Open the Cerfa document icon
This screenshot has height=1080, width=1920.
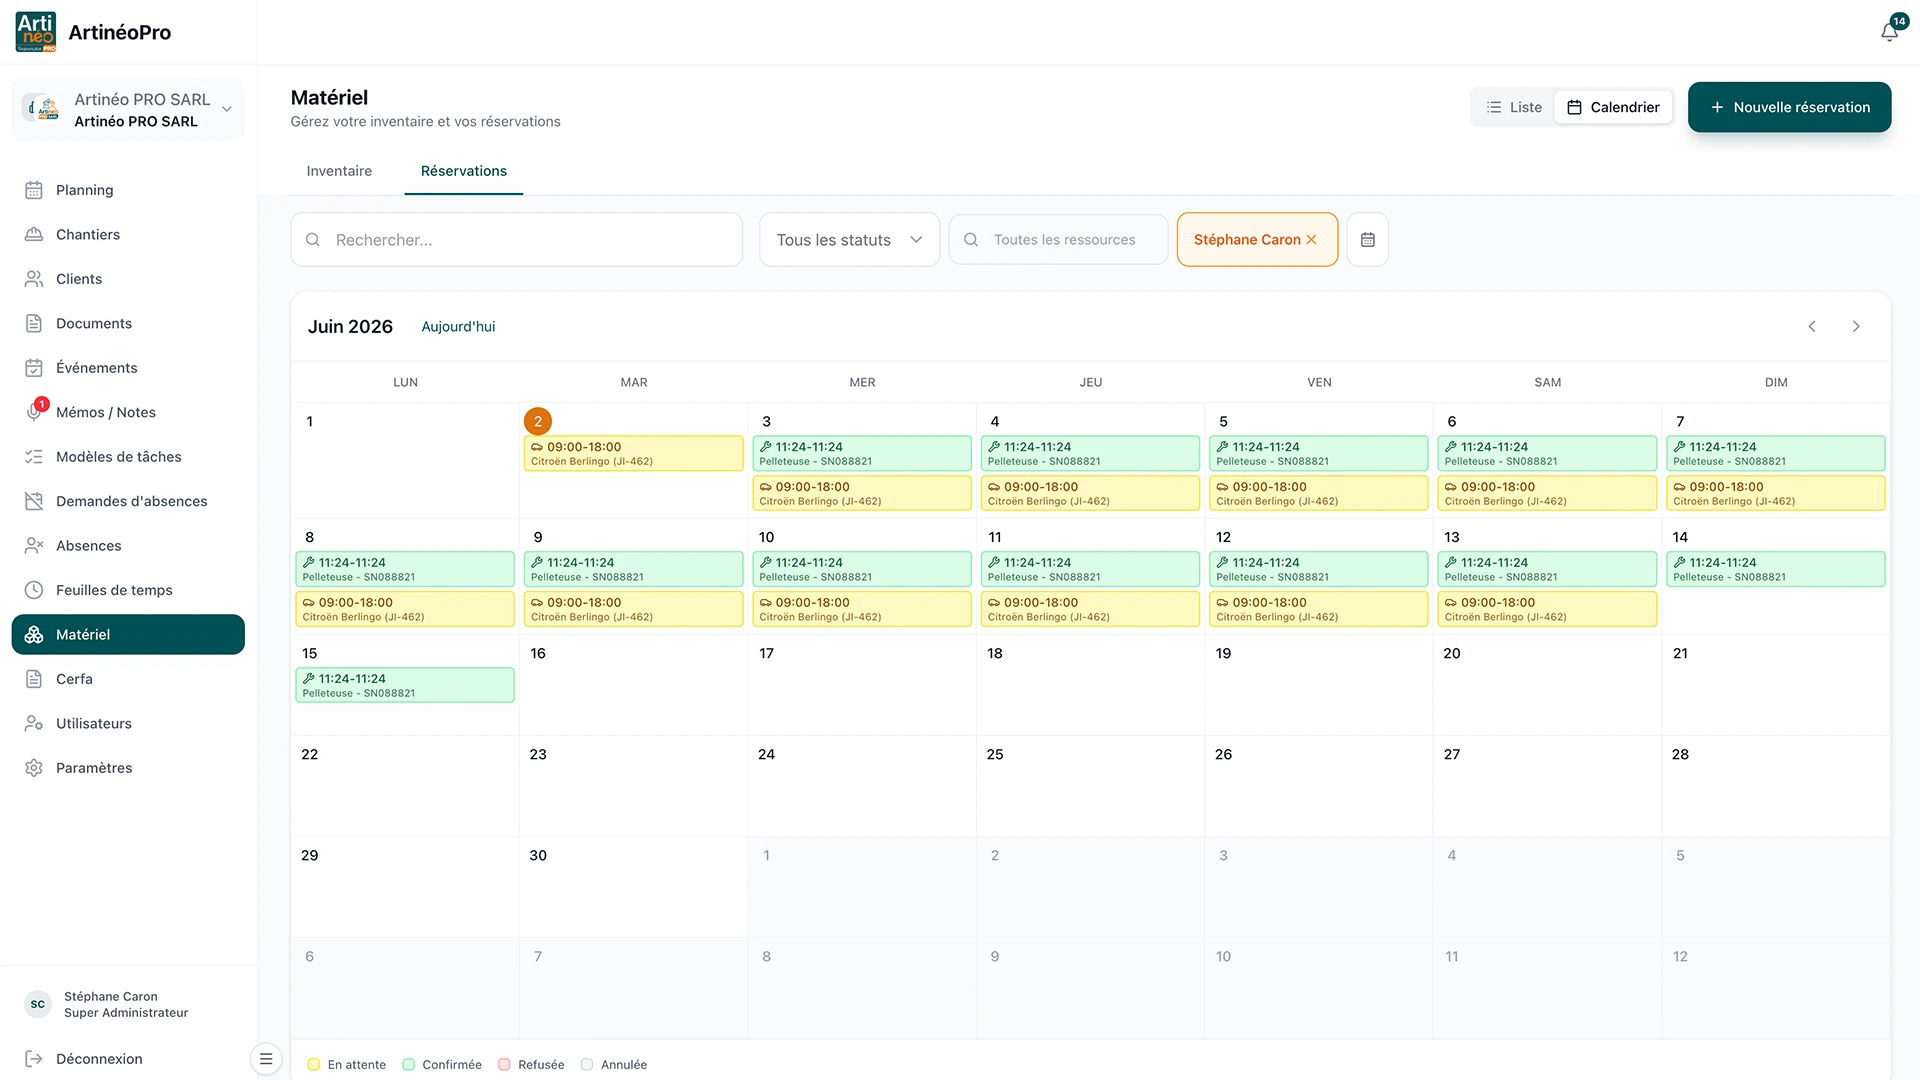[x=34, y=679]
